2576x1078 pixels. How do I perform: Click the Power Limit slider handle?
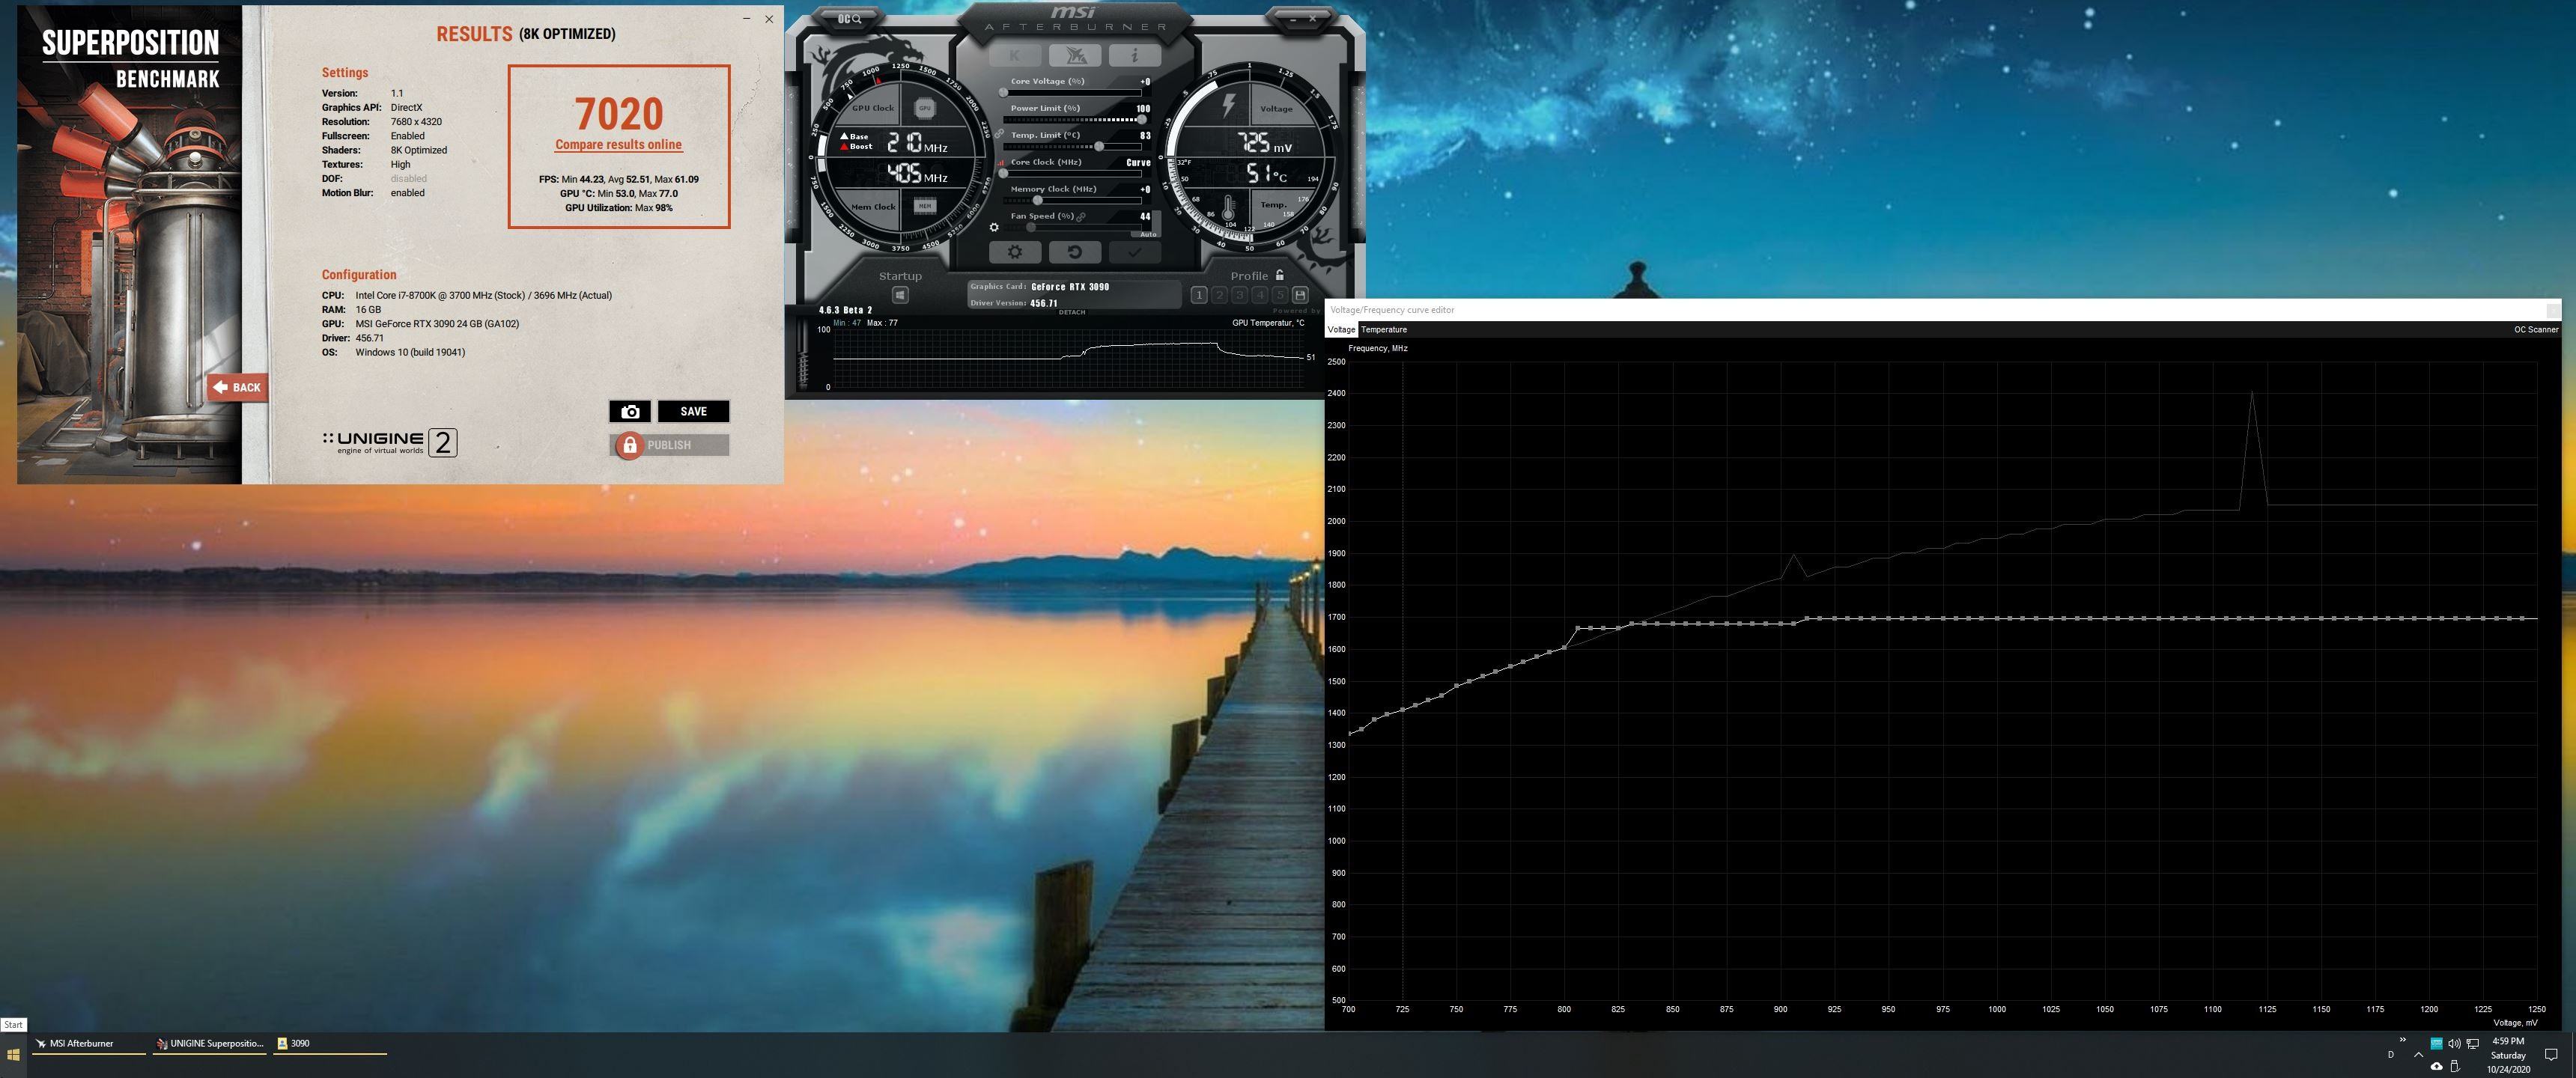[x=1142, y=120]
